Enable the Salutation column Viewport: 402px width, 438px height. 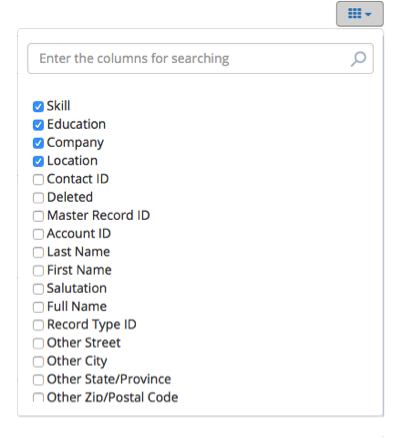click(x=38, y=289)
